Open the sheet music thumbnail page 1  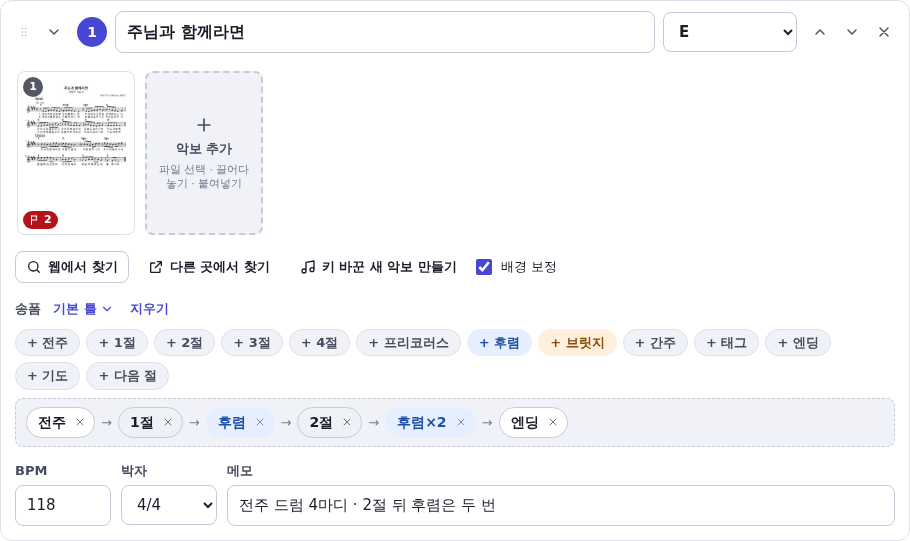click(76, 153)
